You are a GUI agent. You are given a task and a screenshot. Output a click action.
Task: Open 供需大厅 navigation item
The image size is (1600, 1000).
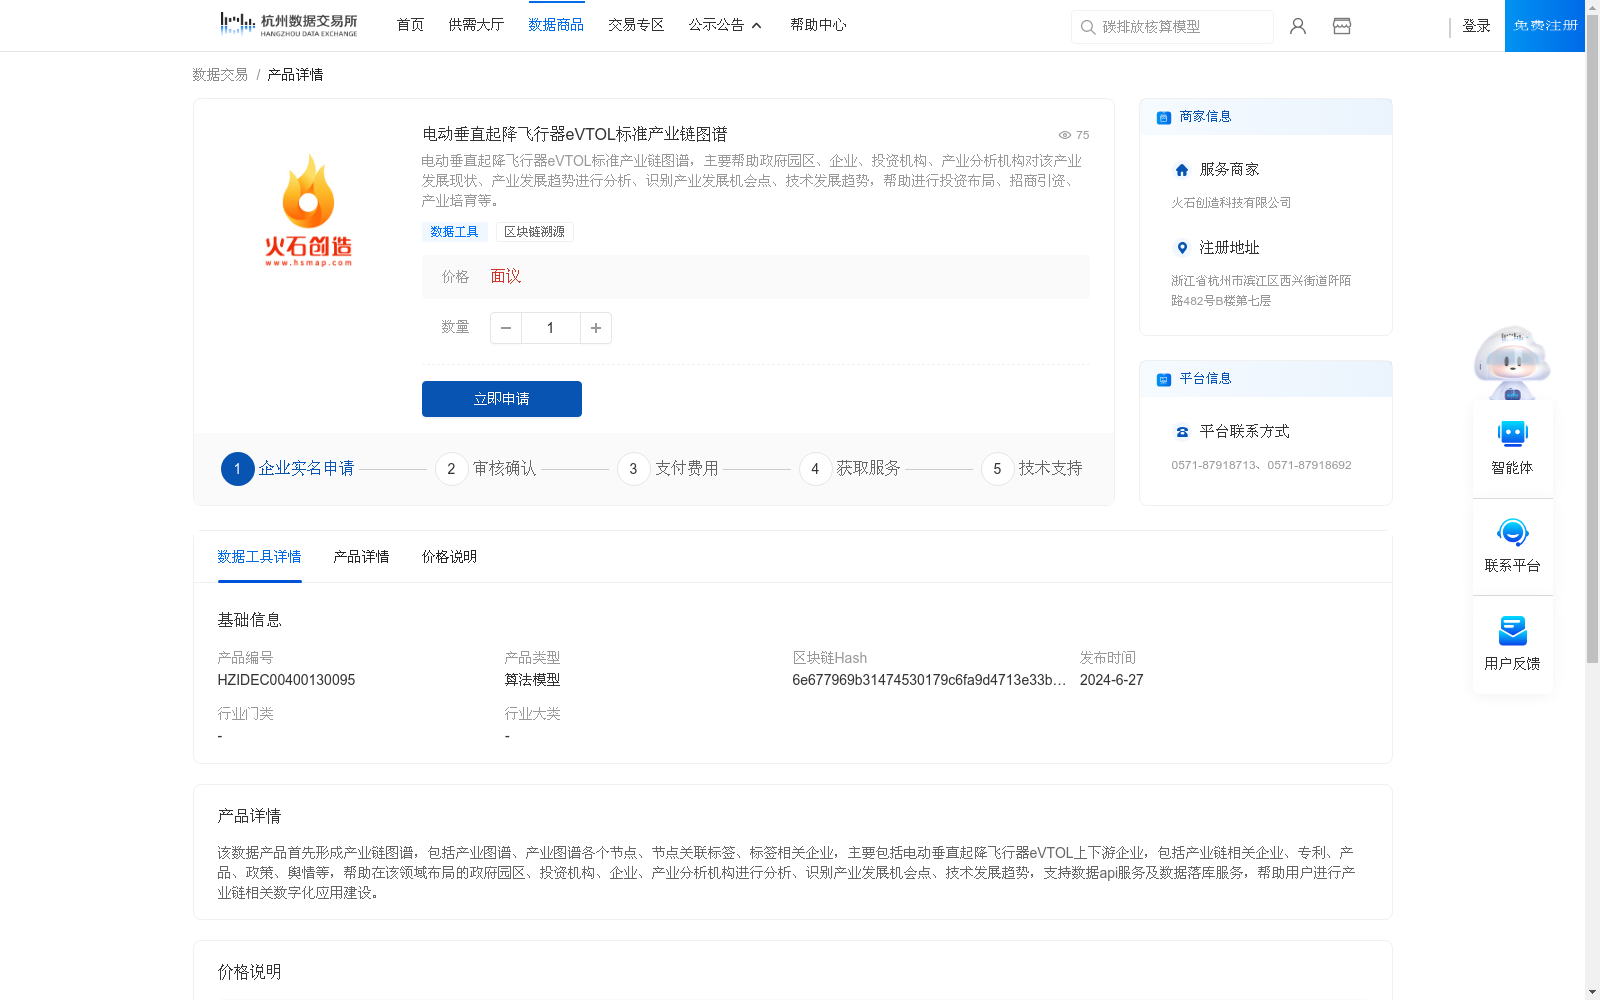click(476, 25)
